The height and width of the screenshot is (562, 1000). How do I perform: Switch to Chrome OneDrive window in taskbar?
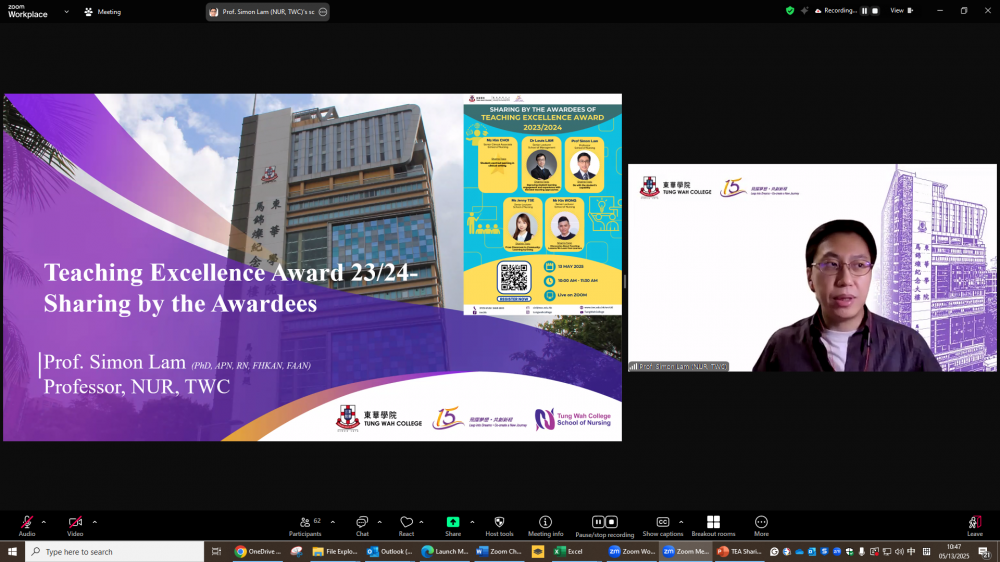click(x=258, y=551)
